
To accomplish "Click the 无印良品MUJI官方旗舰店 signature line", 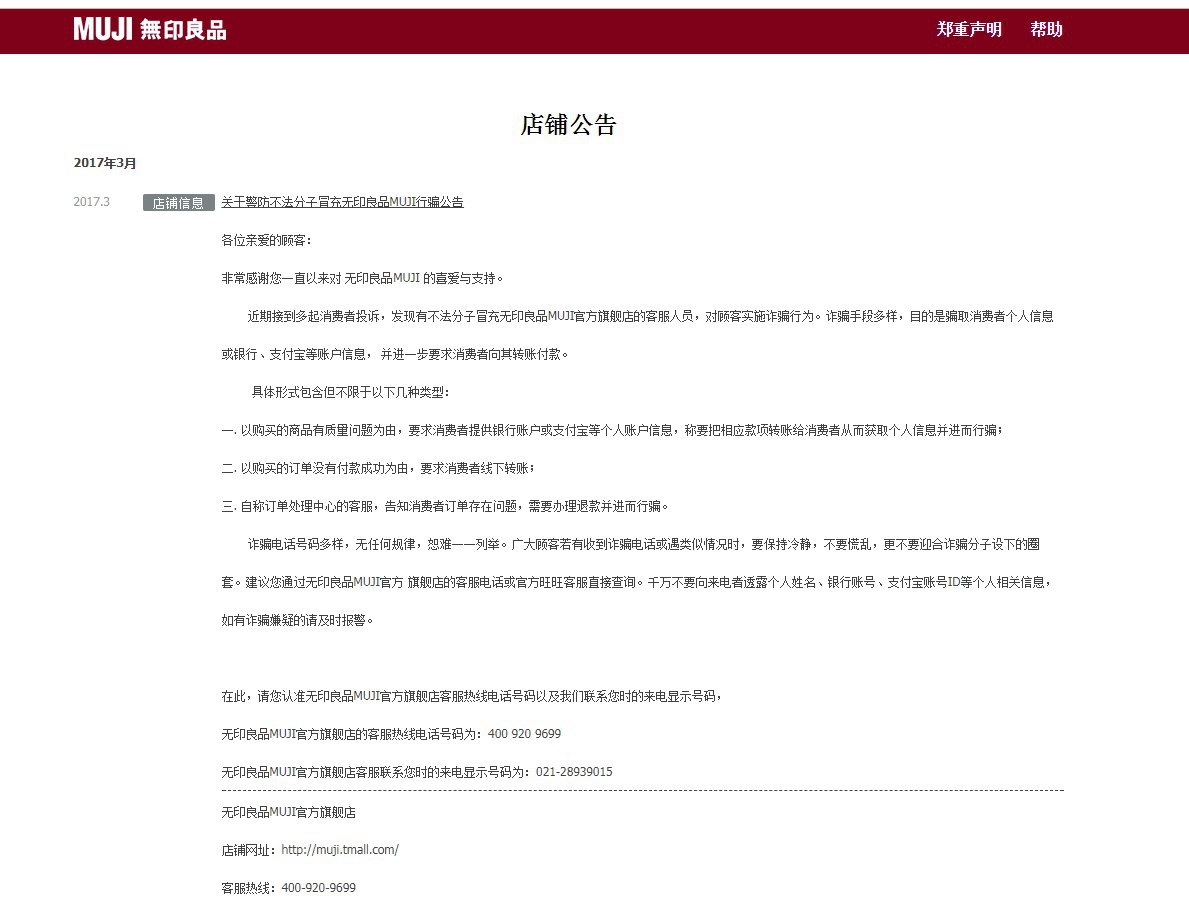I will click(x=288, y=812).
